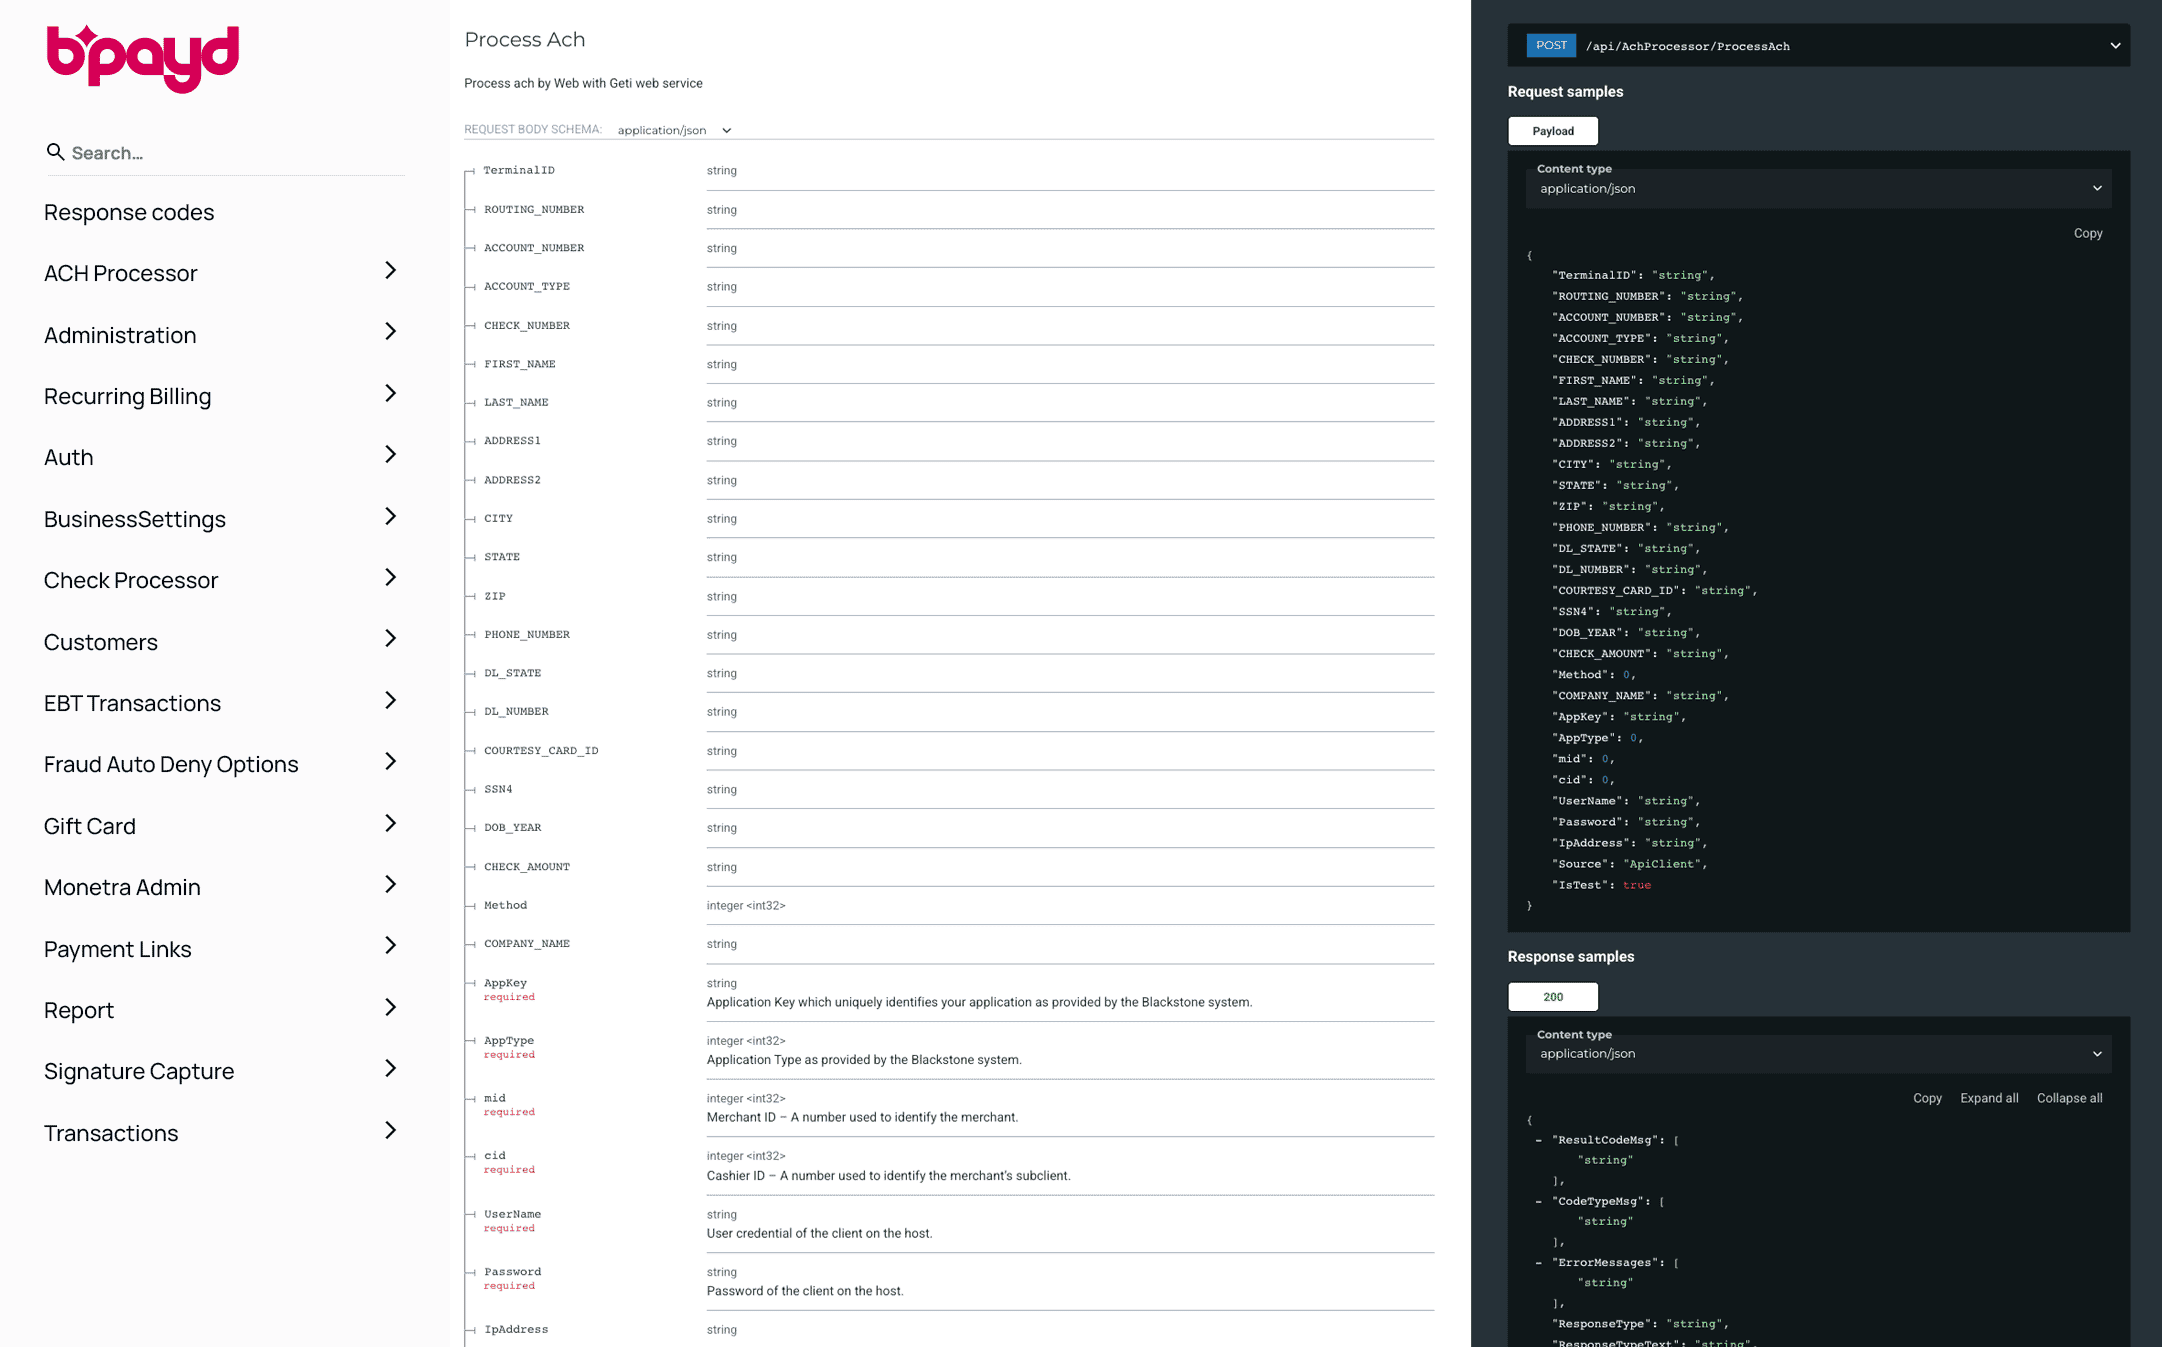2162x1347 pixels.
Task: Click the search magnifier icon
Action: click(x=55, y=152)
